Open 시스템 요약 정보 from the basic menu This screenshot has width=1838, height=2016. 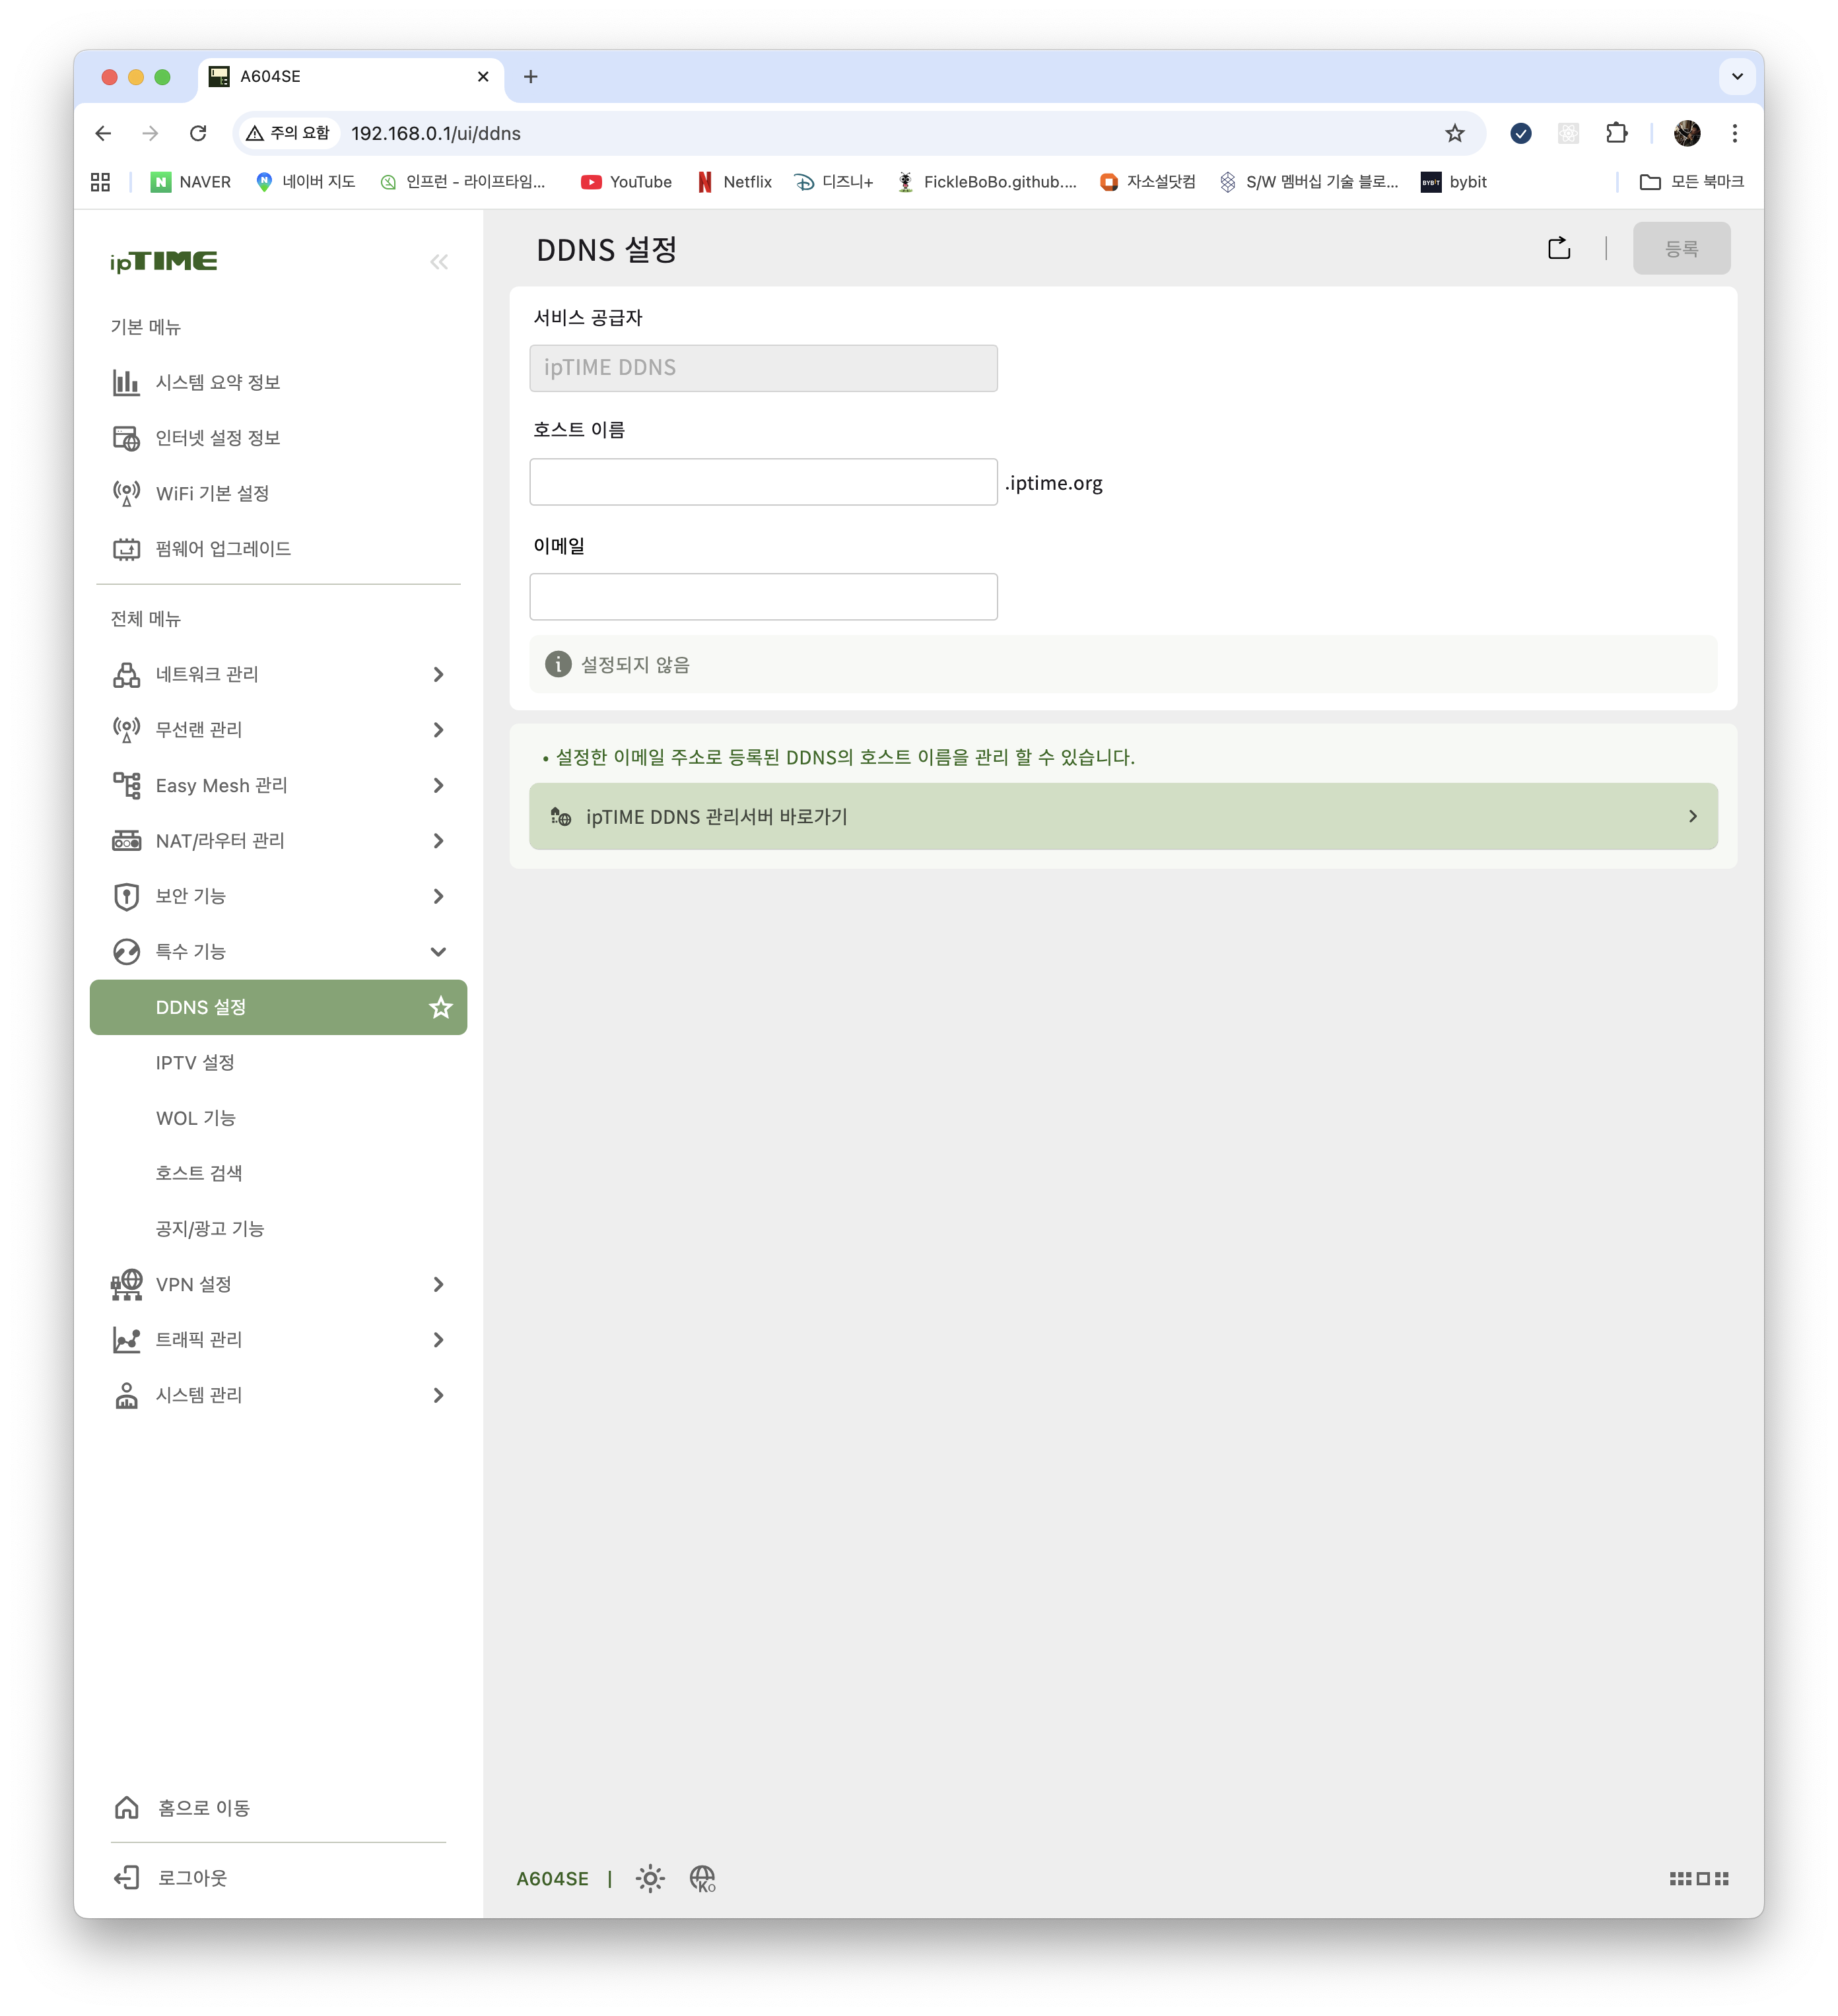217,382
